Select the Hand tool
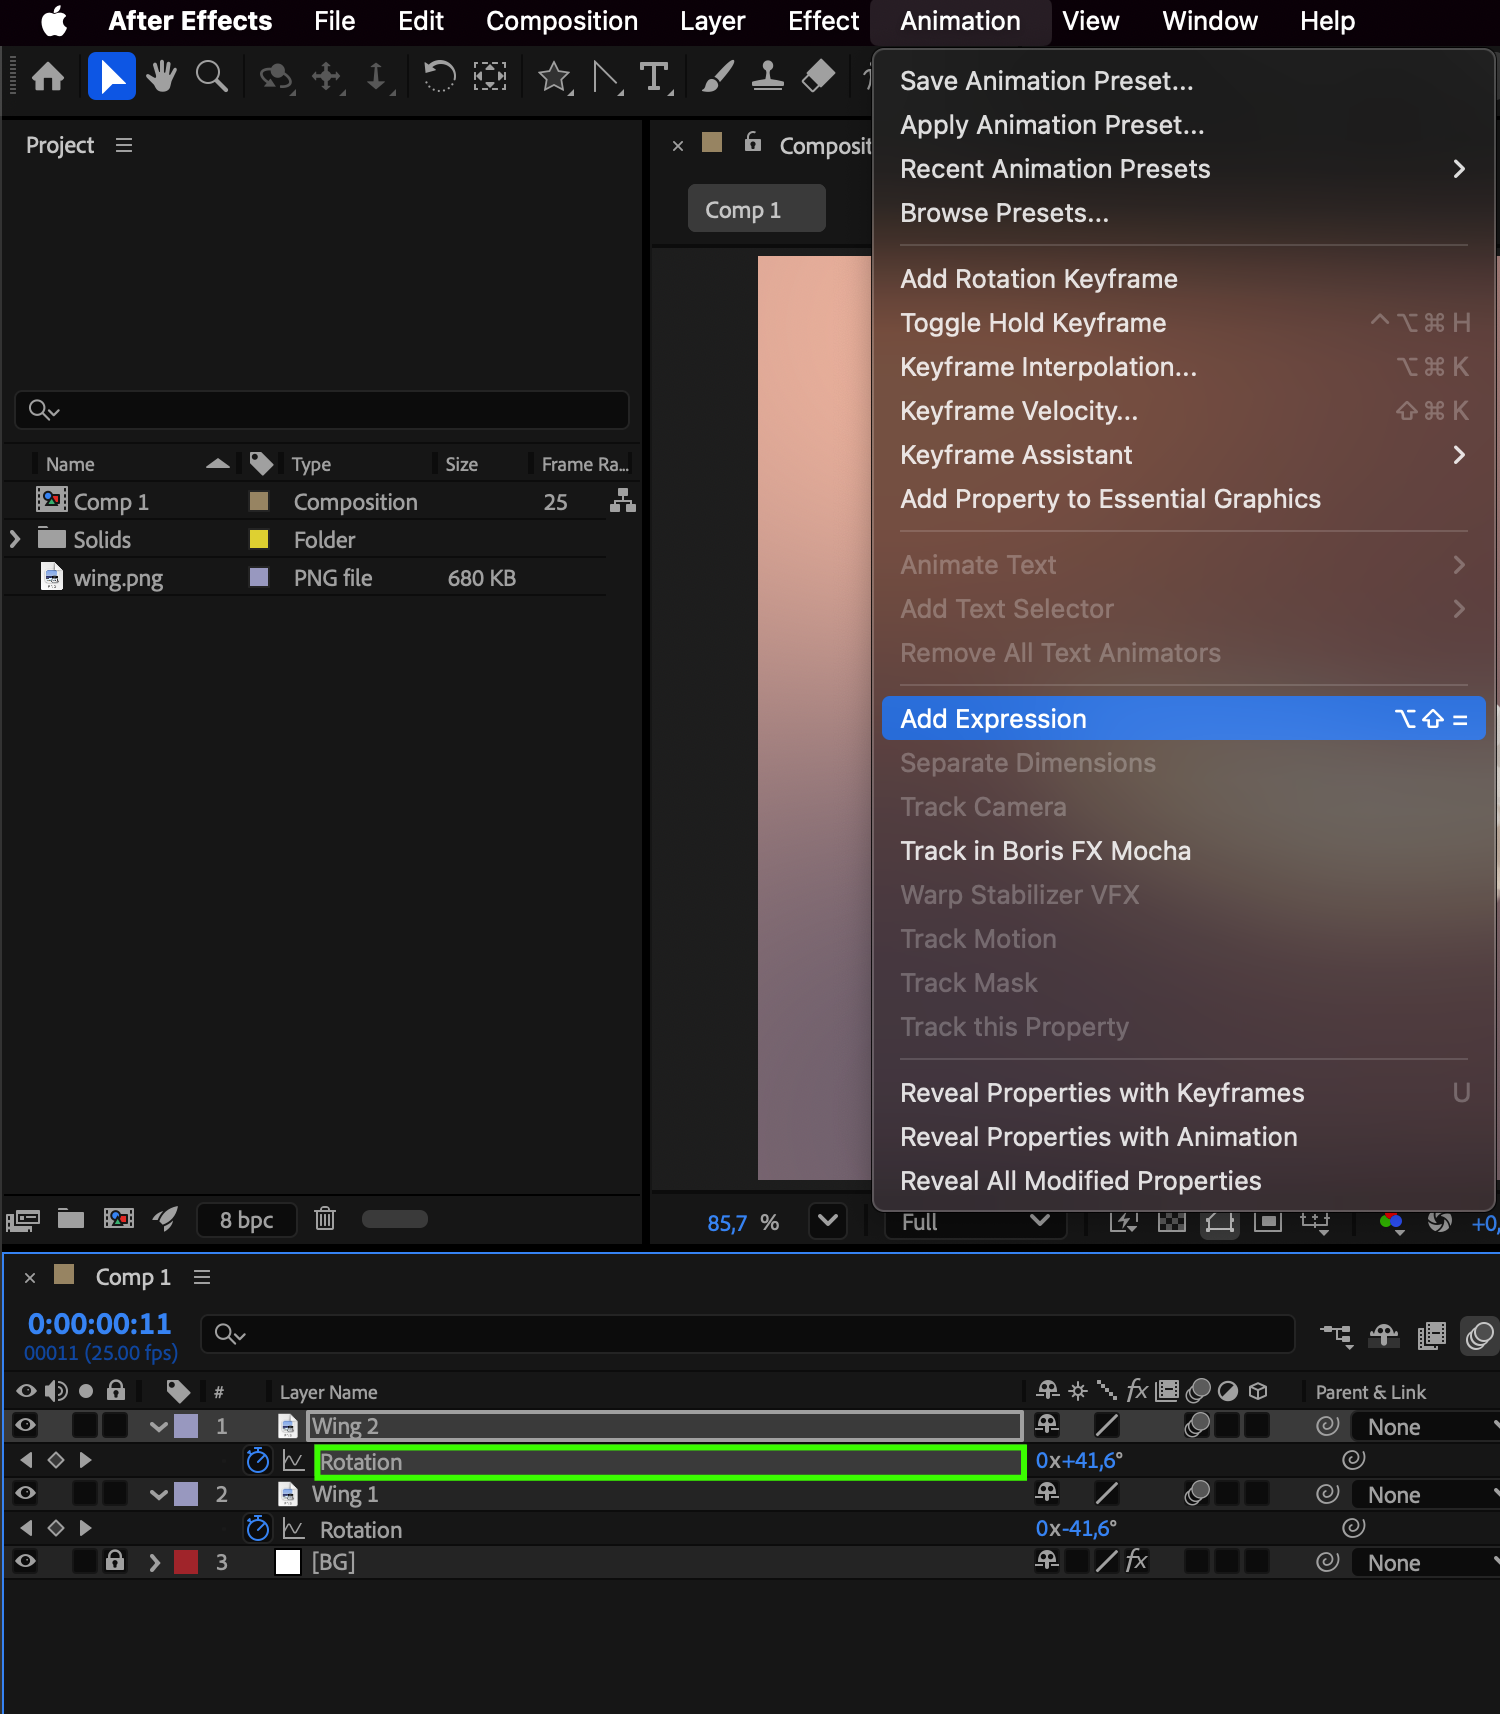 tap(161, 77)
